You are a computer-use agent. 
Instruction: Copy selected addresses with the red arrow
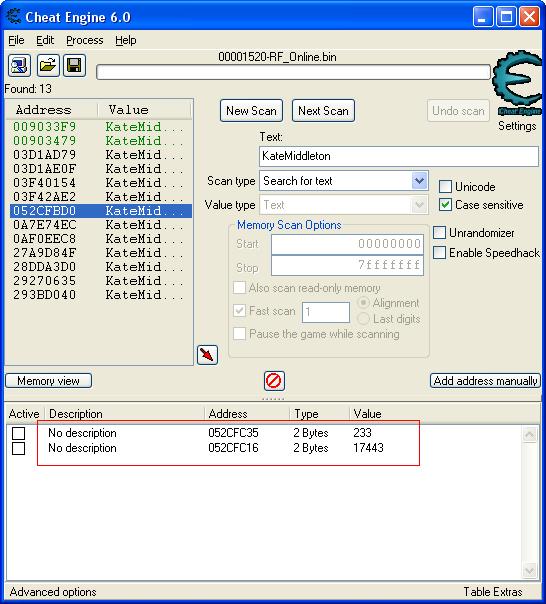tap(207, 355)
